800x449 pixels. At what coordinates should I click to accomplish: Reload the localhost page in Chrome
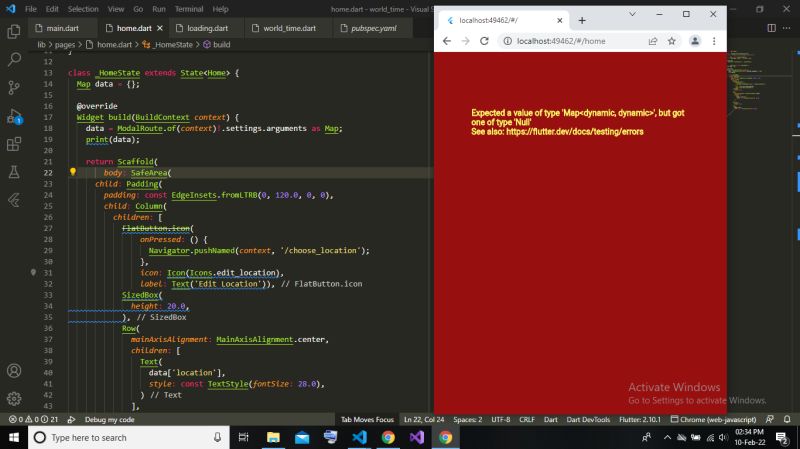pos(484,41)
